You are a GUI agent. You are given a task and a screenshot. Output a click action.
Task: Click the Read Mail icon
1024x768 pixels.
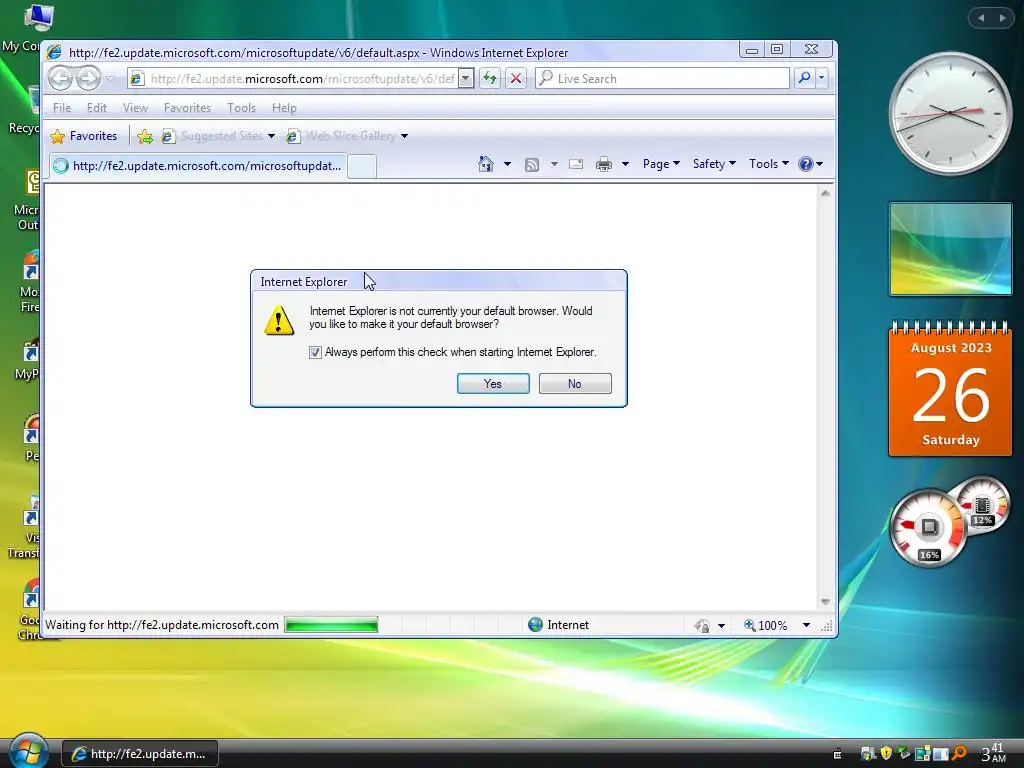(x=575, y=164)
